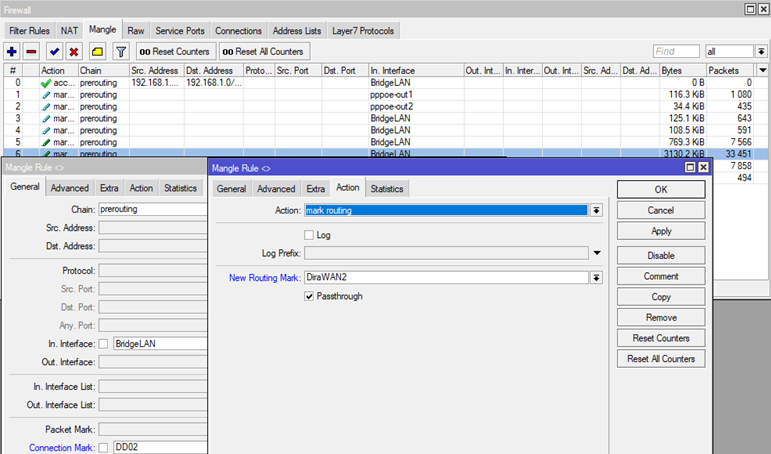
Task: Open the Action dropdown list
Action: 596,210
